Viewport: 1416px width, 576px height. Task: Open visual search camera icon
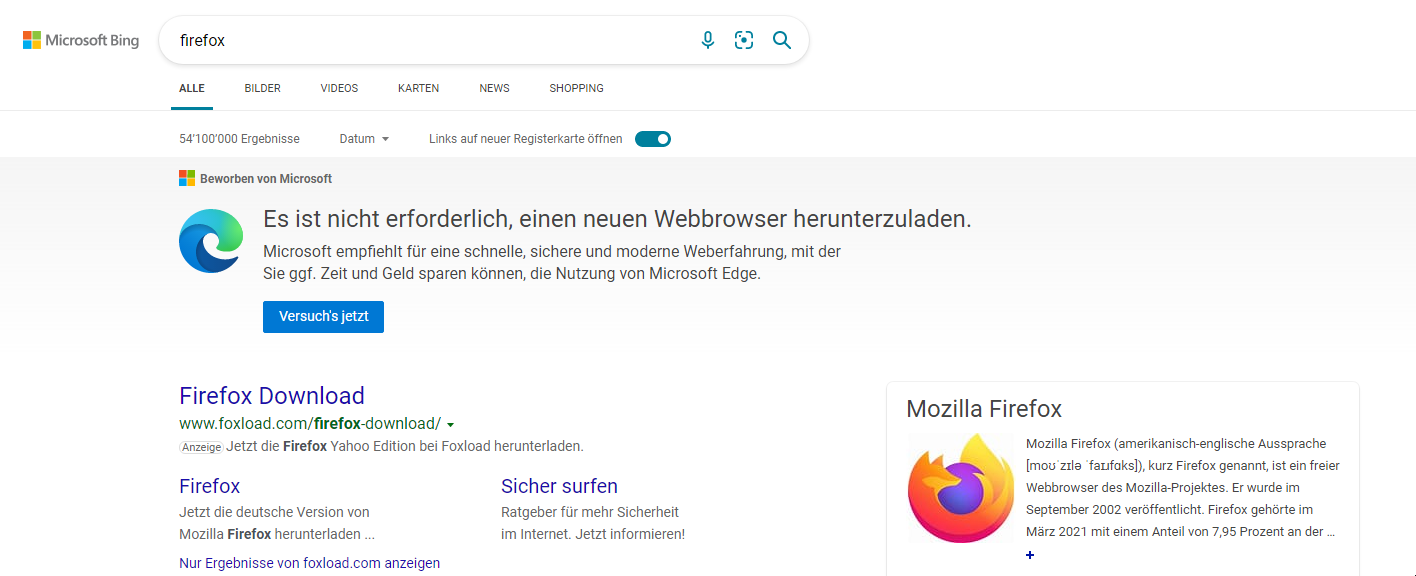pyautogui.click(x=744, y=40)
